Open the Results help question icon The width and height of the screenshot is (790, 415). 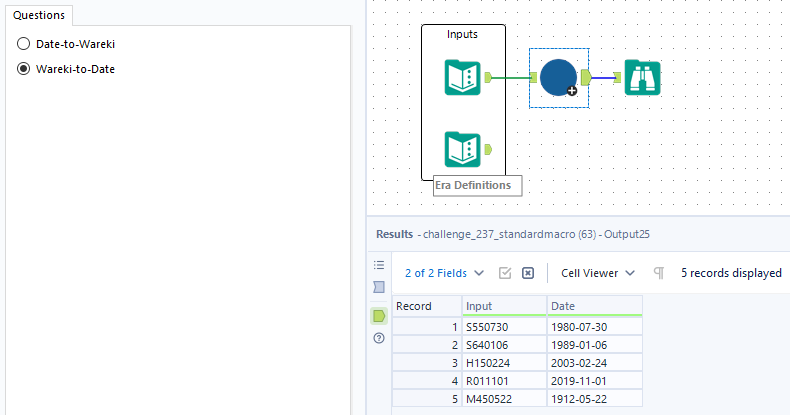pos(379,338)
